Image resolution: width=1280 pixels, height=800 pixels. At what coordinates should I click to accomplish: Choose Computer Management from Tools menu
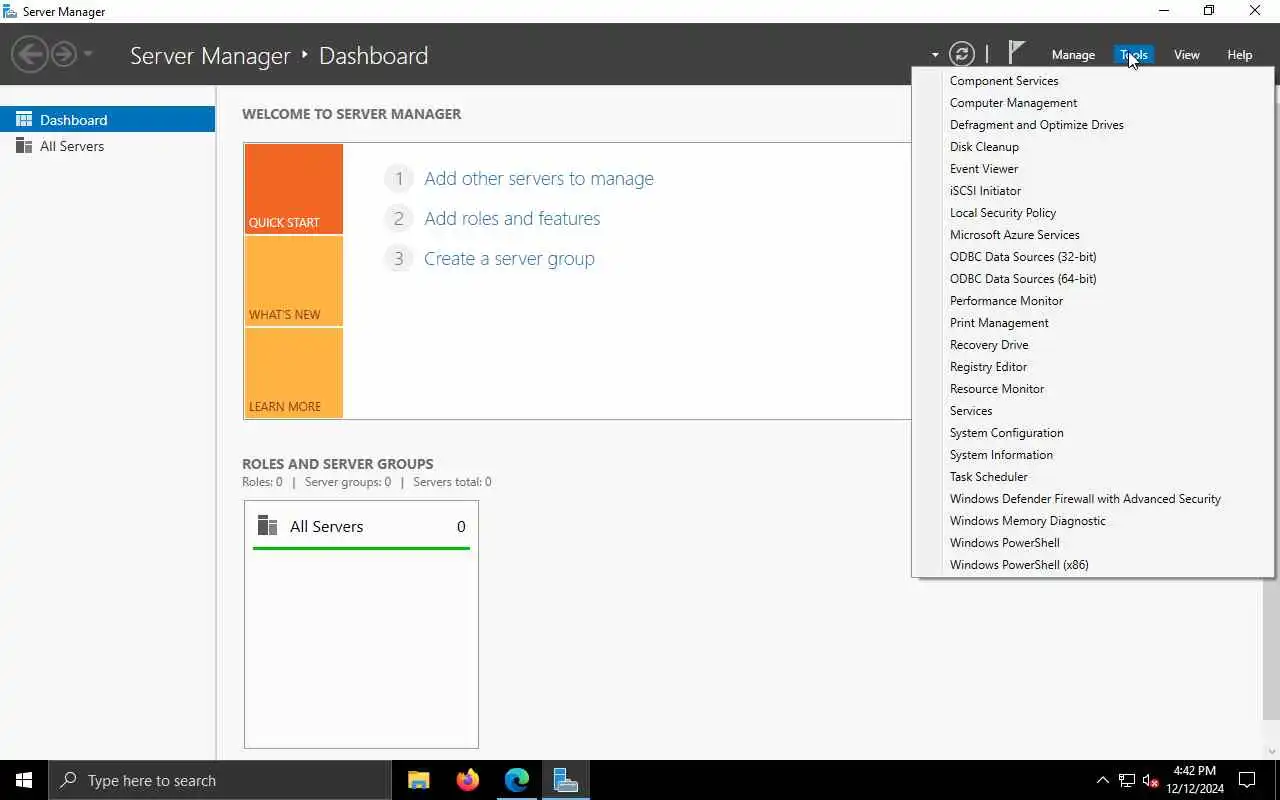[x=1093, y=103]
